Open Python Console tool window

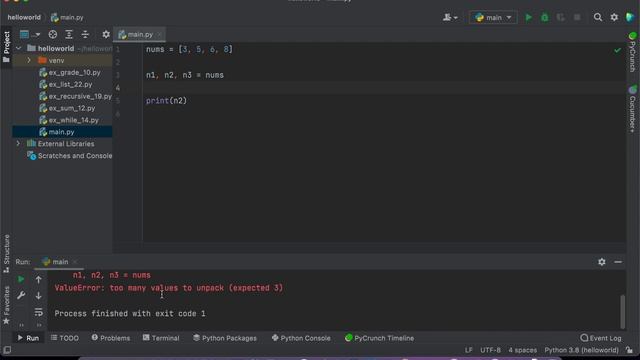click(301, 338)
